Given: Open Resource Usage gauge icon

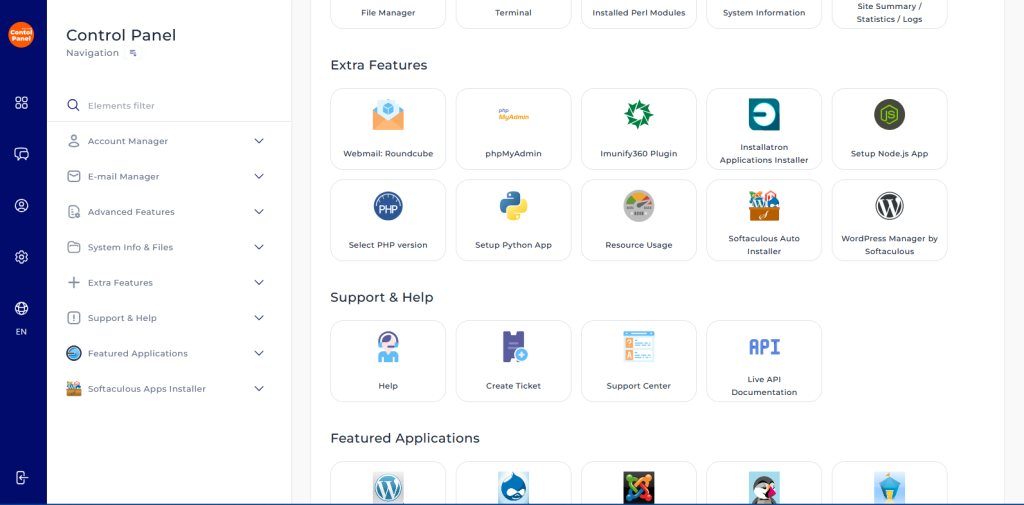Looking at the screenshot, I should point(638,206).
